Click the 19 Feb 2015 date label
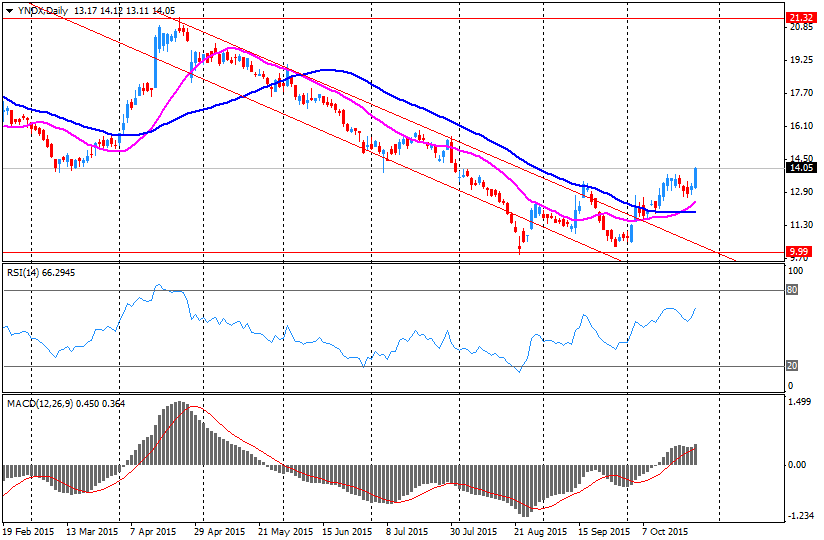The image size is (824, 540). 29,532
